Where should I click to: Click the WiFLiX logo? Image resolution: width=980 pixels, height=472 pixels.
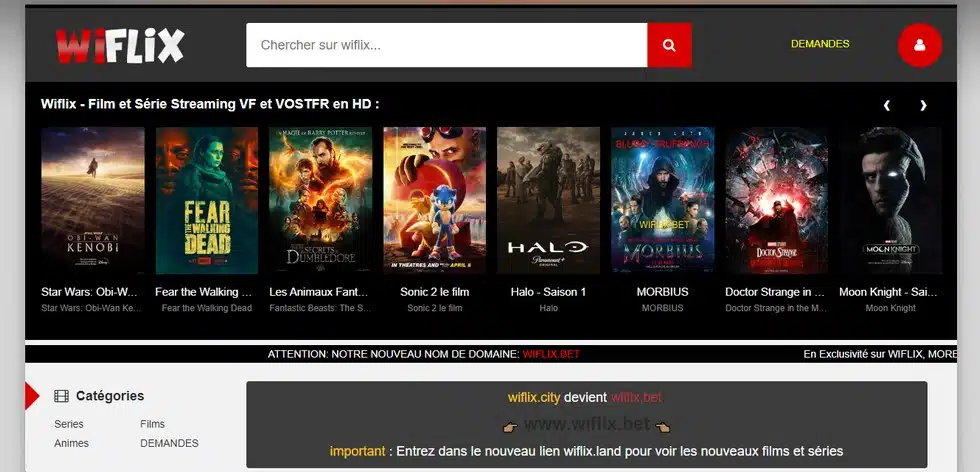pos(120,46)
